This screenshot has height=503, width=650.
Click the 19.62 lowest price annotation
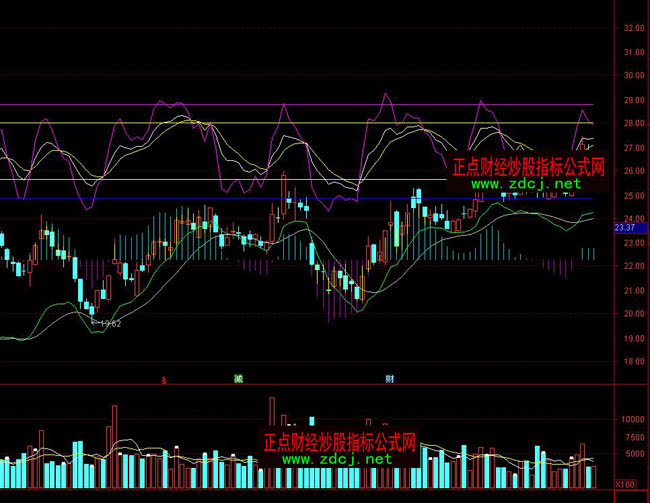pos(108,323)
